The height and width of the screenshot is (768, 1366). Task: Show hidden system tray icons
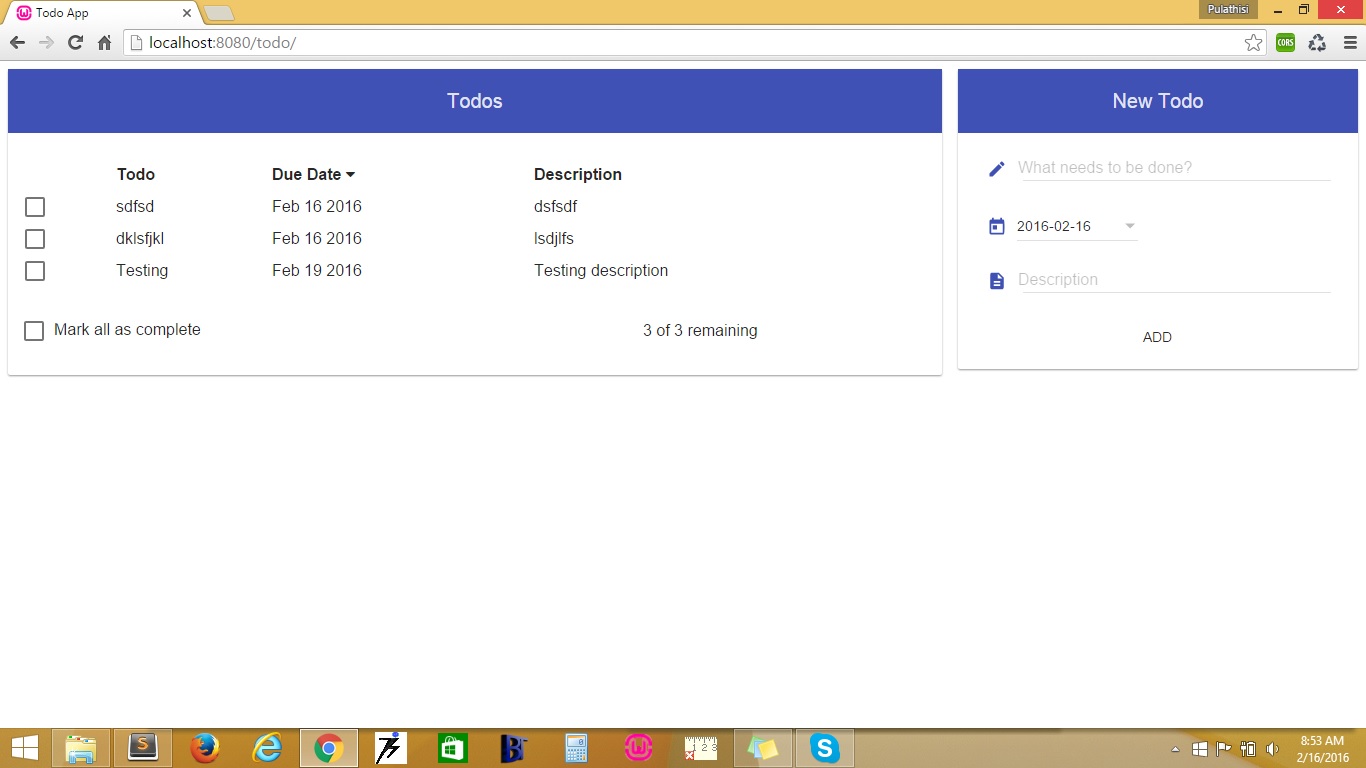[1176, 749]
